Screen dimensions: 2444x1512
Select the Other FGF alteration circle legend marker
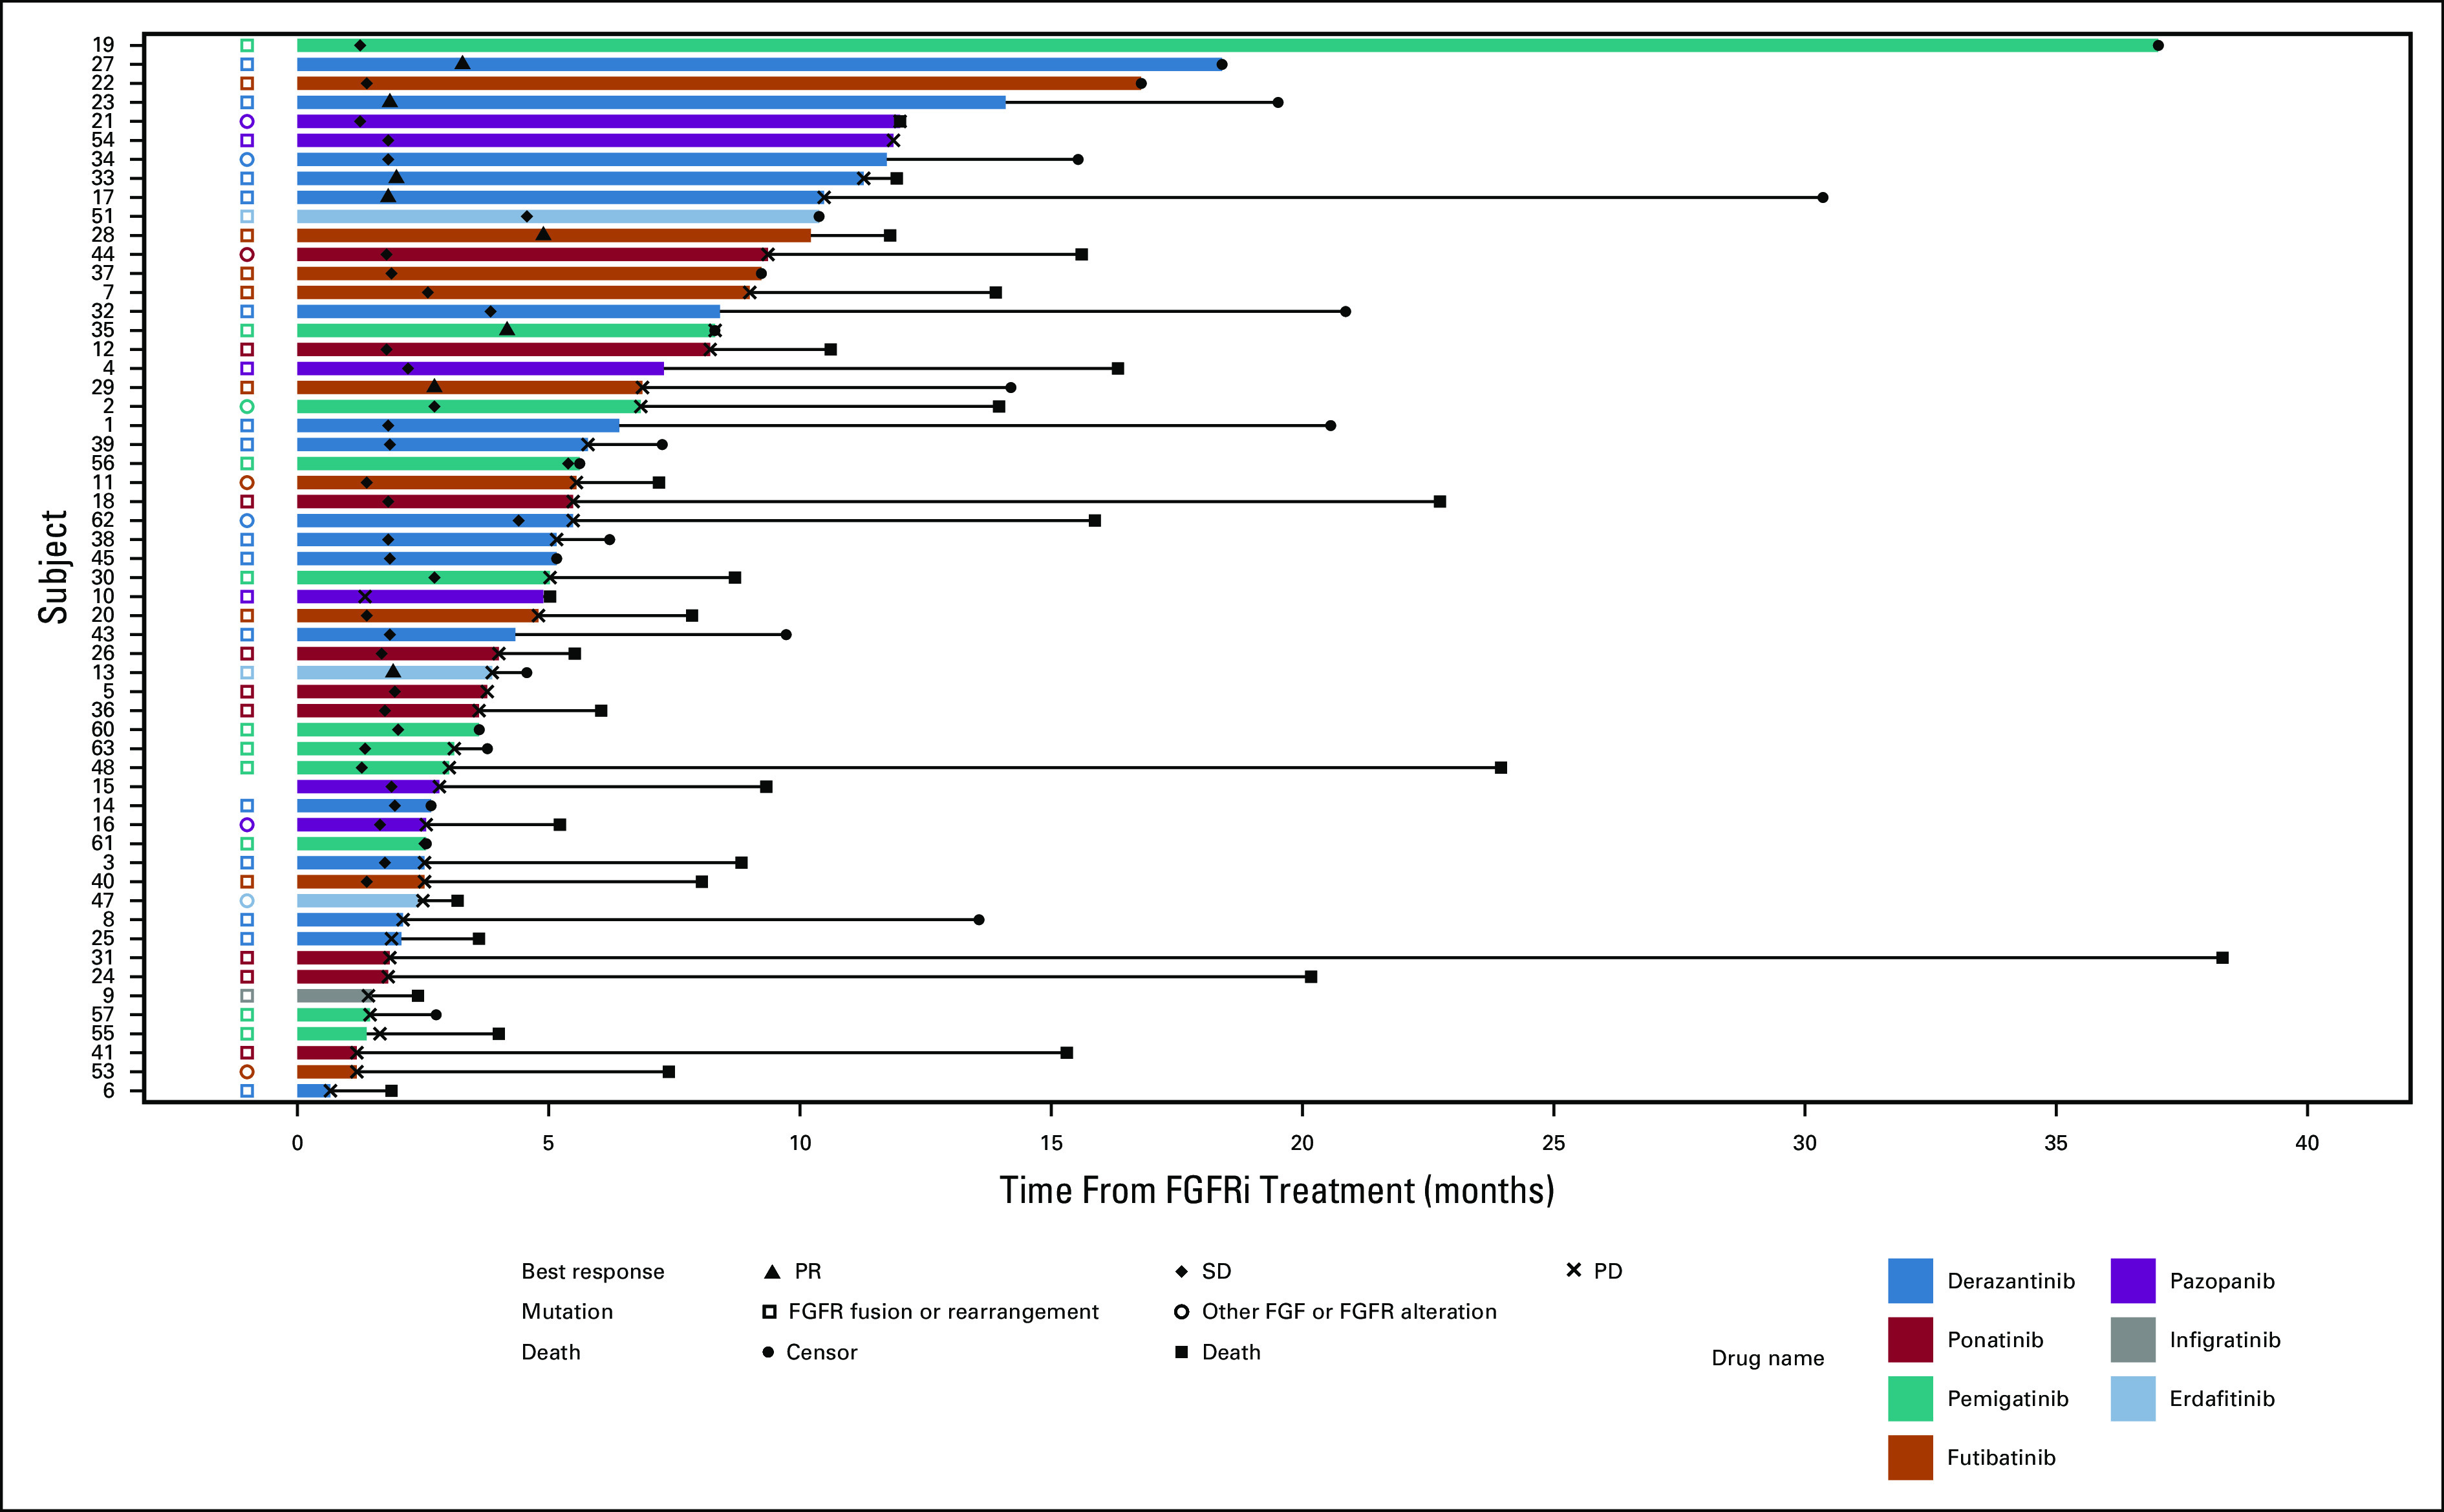click(x=1181, y=1311)
